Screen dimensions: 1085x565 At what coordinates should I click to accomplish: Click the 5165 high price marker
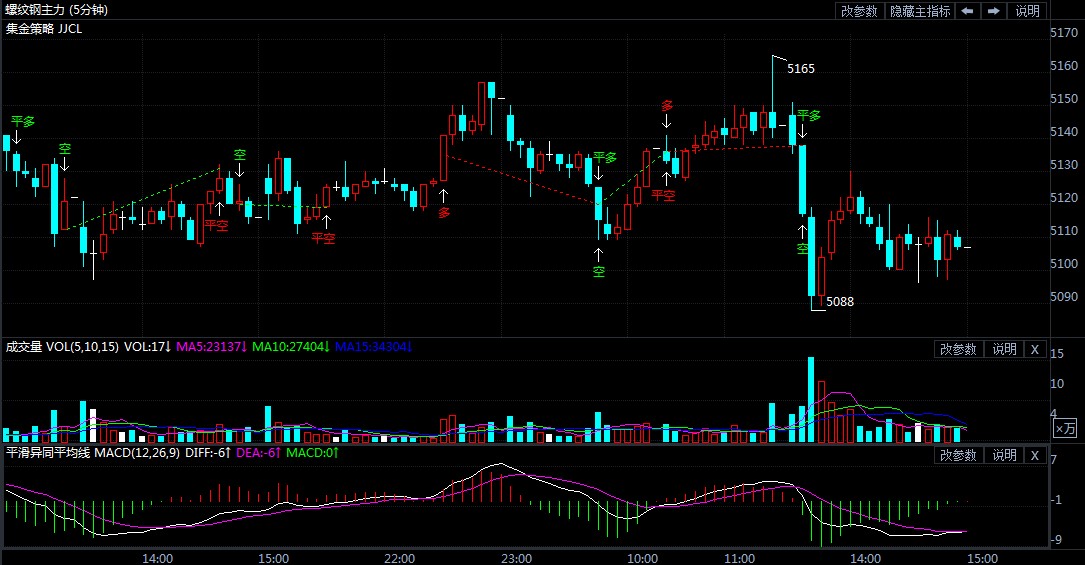coord(800,69)
